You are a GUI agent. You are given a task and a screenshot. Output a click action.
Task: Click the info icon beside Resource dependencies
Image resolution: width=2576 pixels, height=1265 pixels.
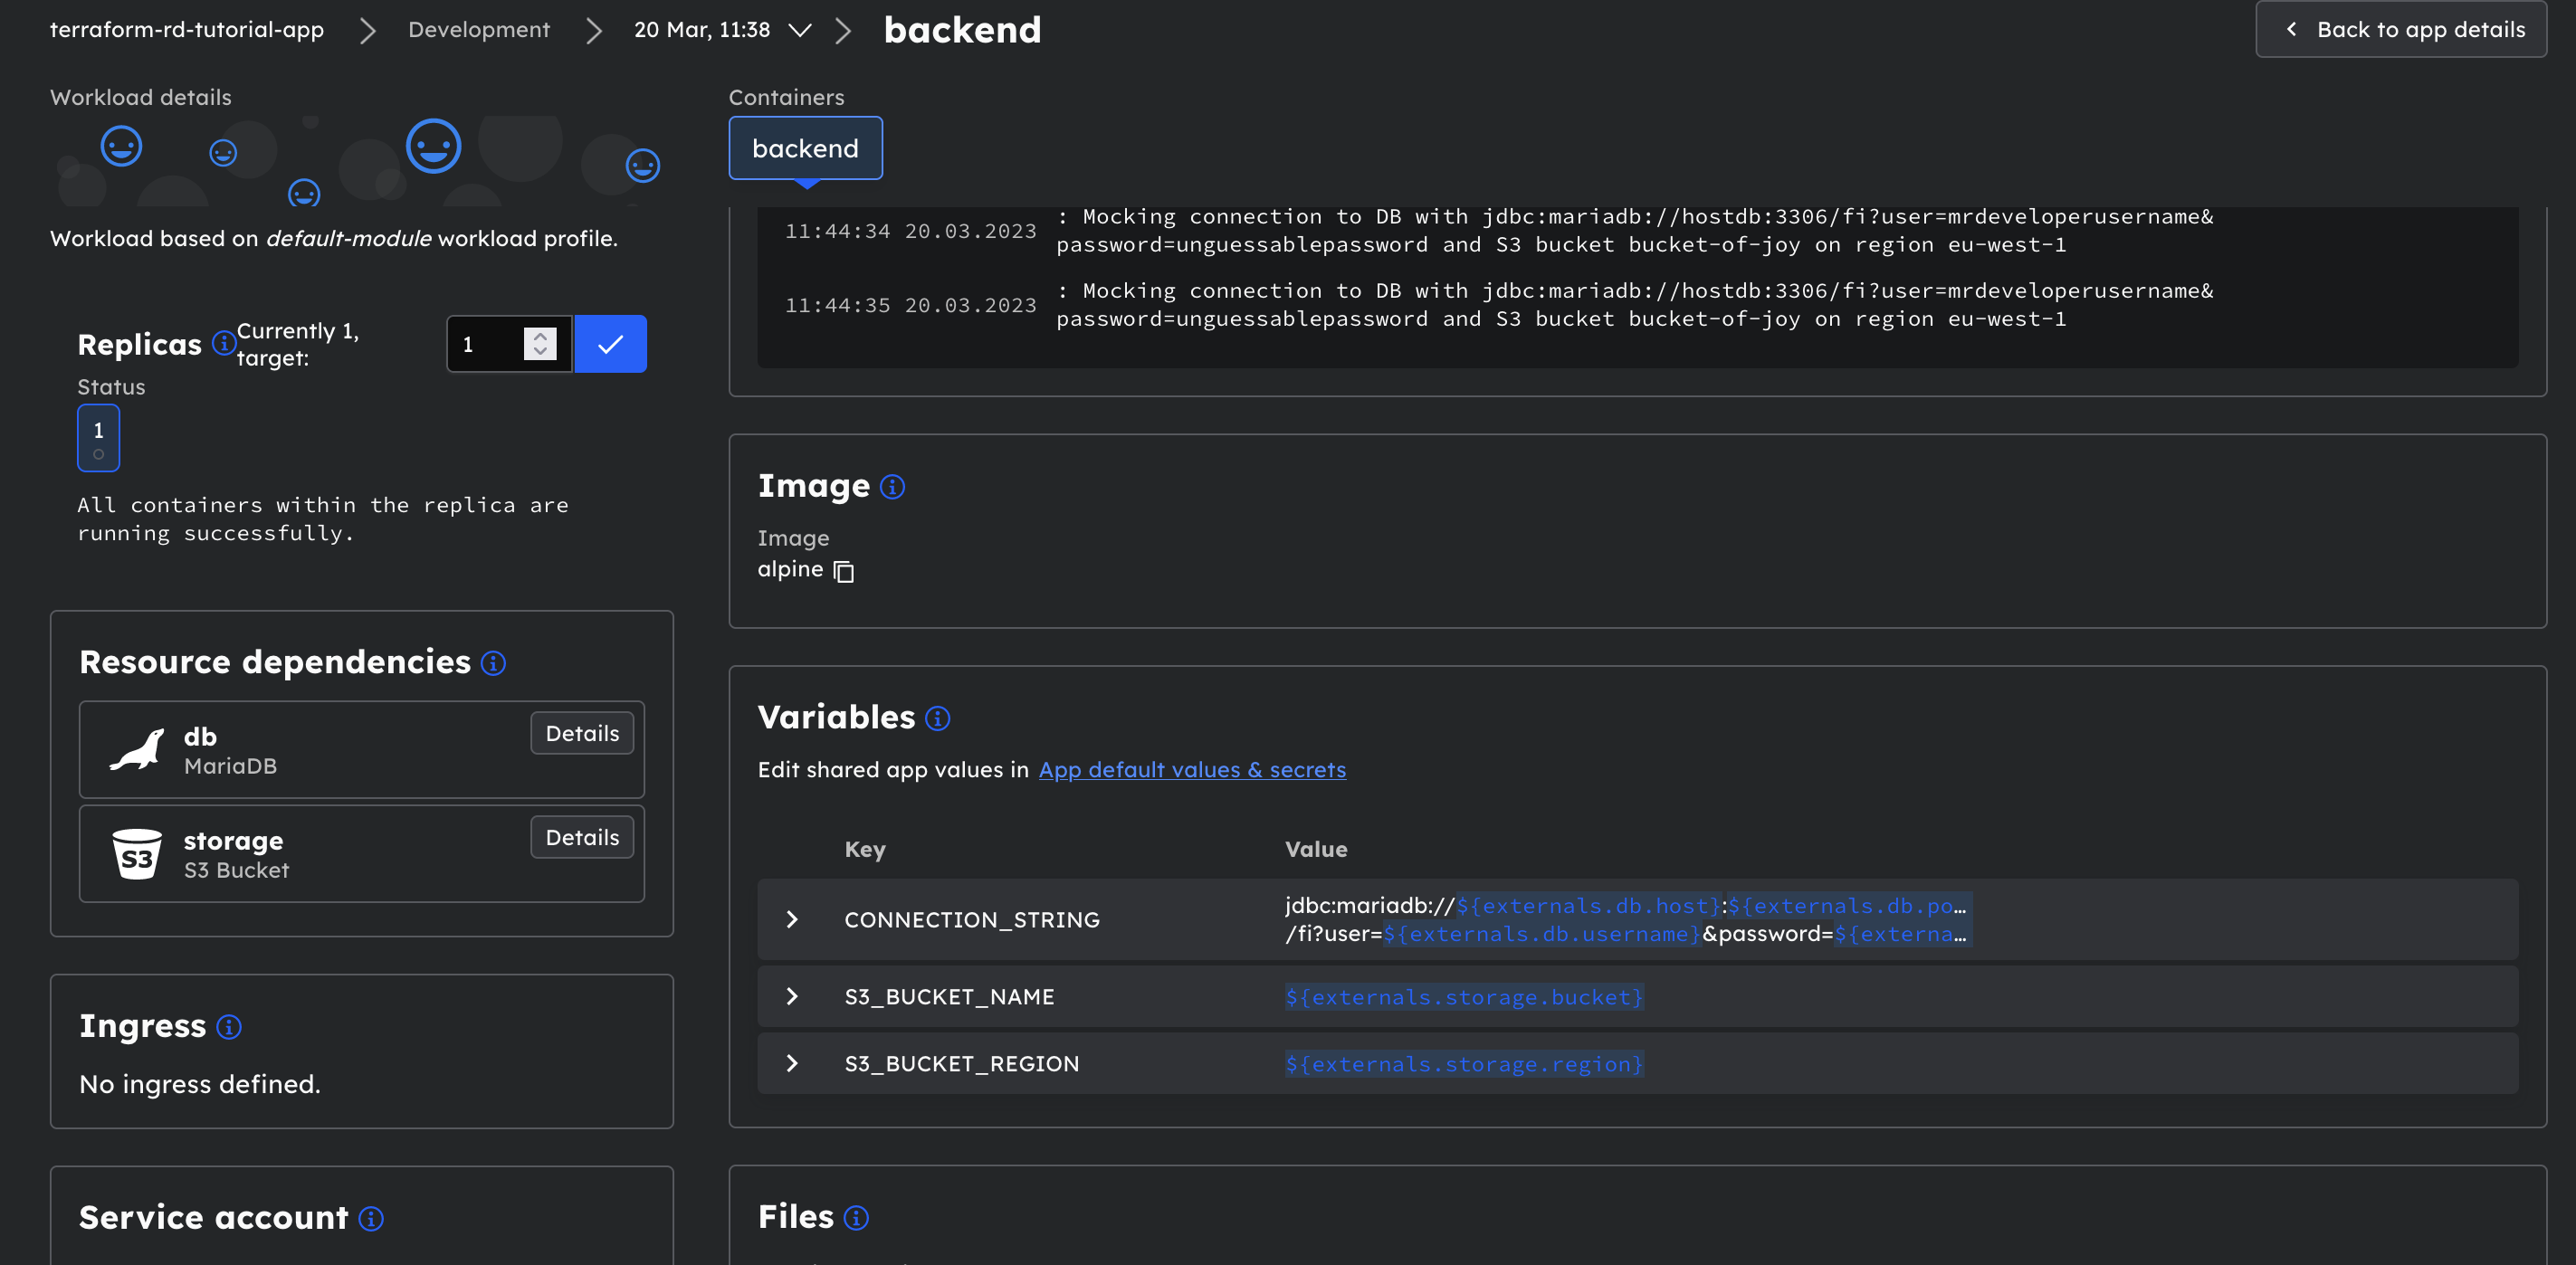click(493, 663)
